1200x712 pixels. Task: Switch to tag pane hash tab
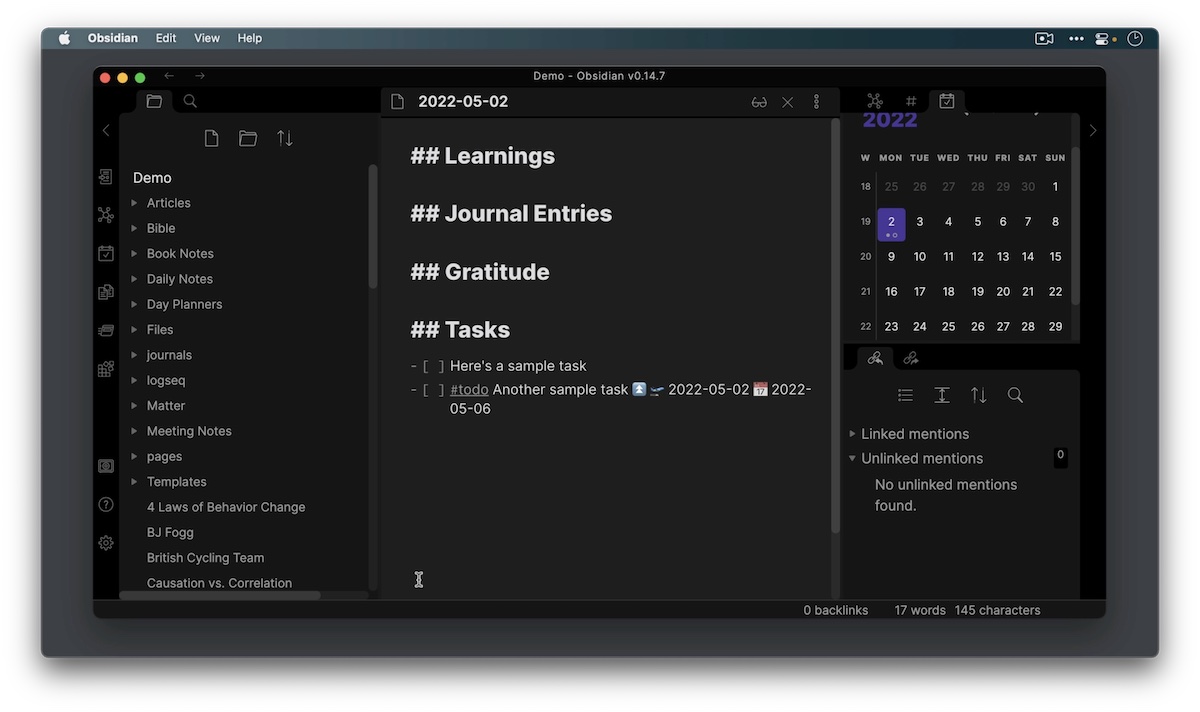click(911, 101)
